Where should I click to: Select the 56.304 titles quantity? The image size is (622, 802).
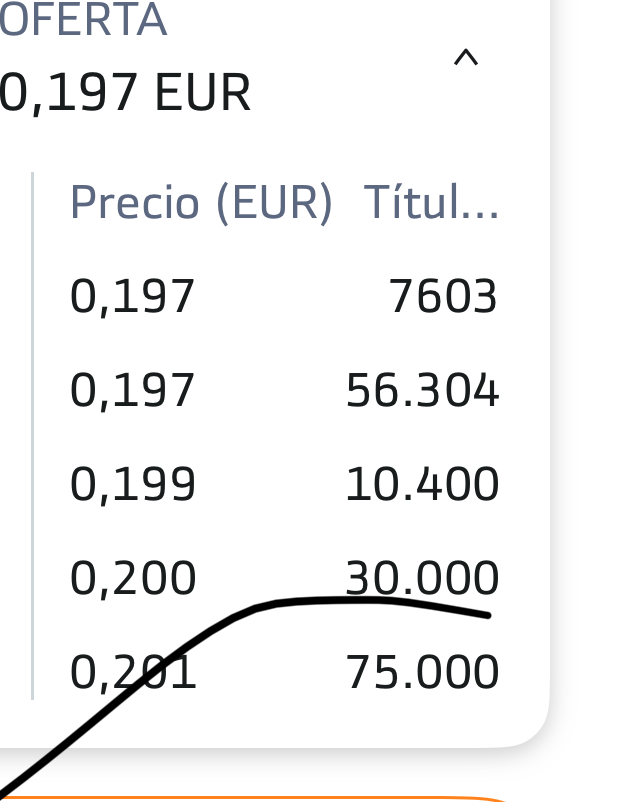click(423, 390)
